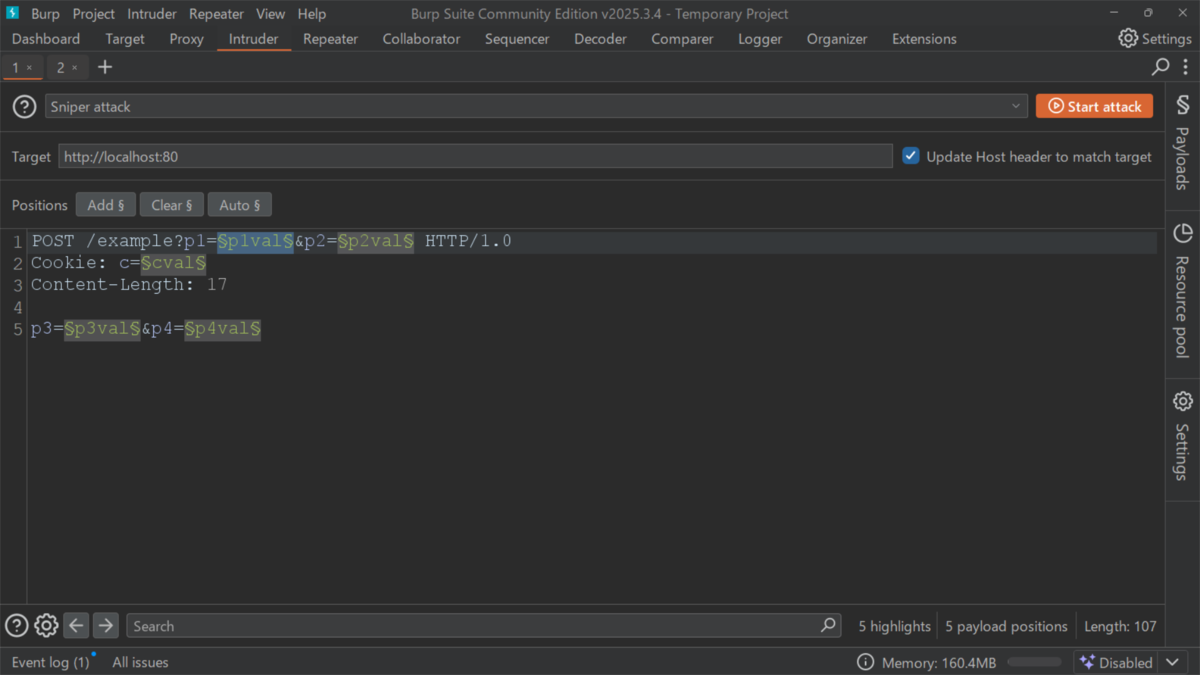Expand the Sniper attack dropdown
This screenshot has height=675, width=1200.
[x=1016, y=106]
